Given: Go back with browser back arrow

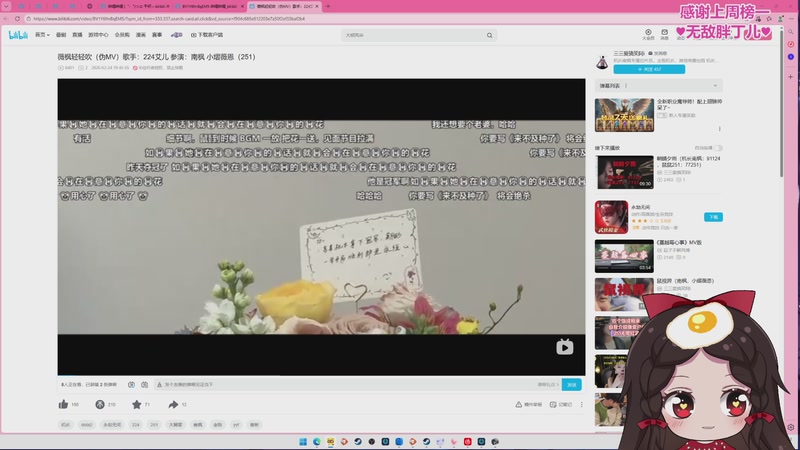Looking at the screenshot, I should [6, 19].
